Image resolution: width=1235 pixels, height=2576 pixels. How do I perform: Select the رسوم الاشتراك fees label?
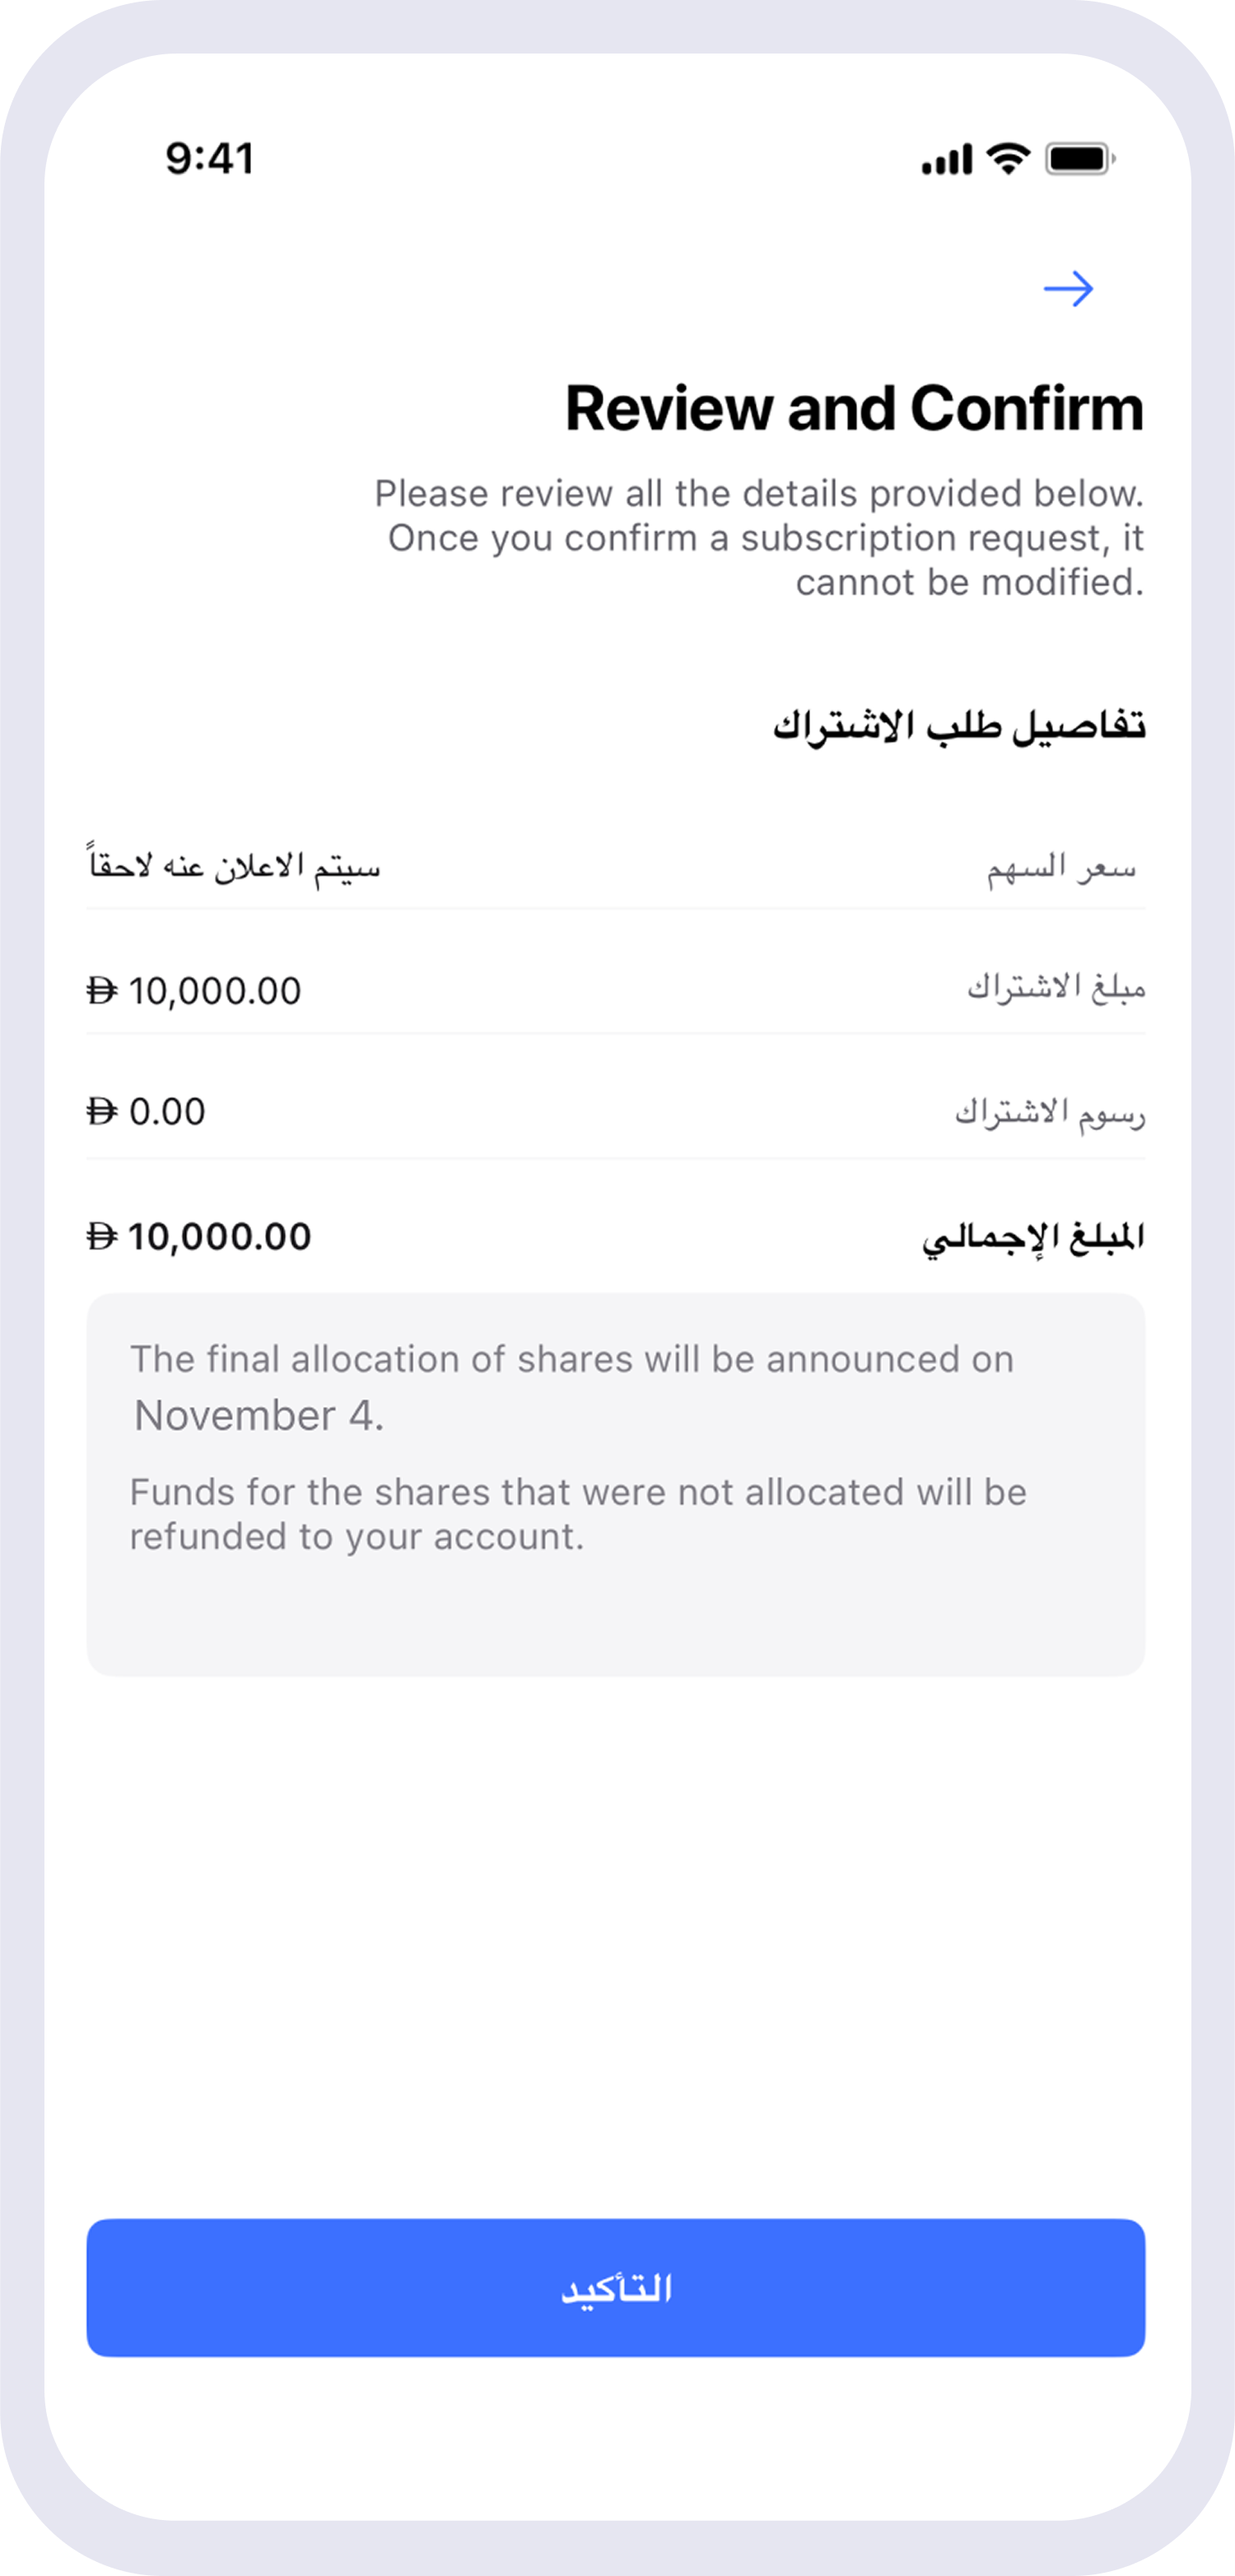(x=1049, y=1112)
